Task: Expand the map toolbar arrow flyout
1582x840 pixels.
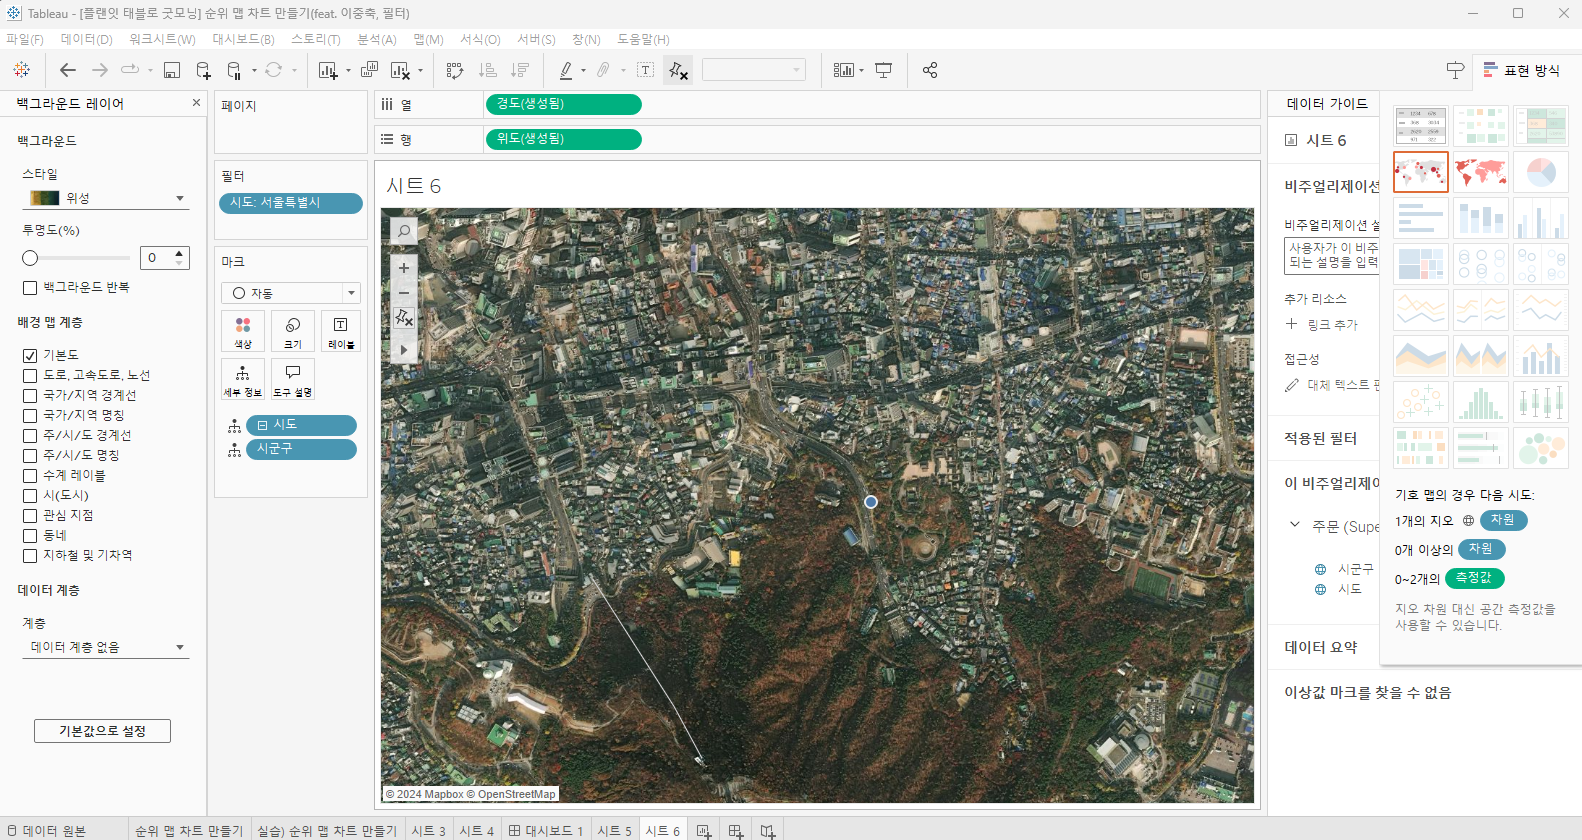Action: click(x=404, y=350)
